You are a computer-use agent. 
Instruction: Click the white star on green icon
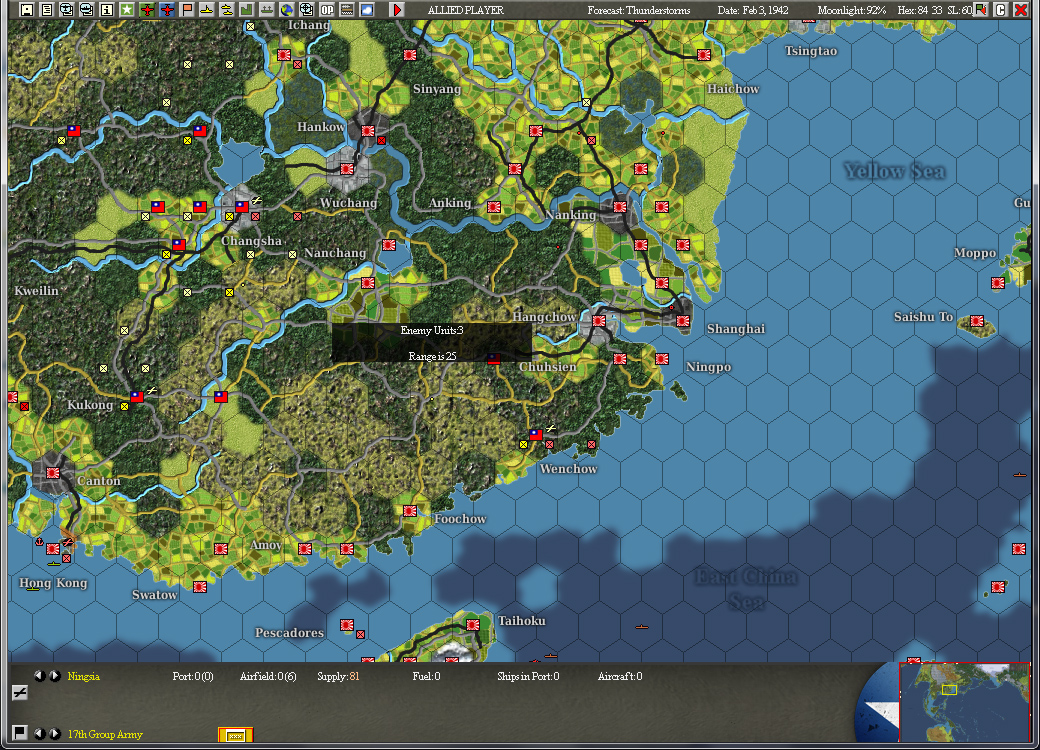127,9
